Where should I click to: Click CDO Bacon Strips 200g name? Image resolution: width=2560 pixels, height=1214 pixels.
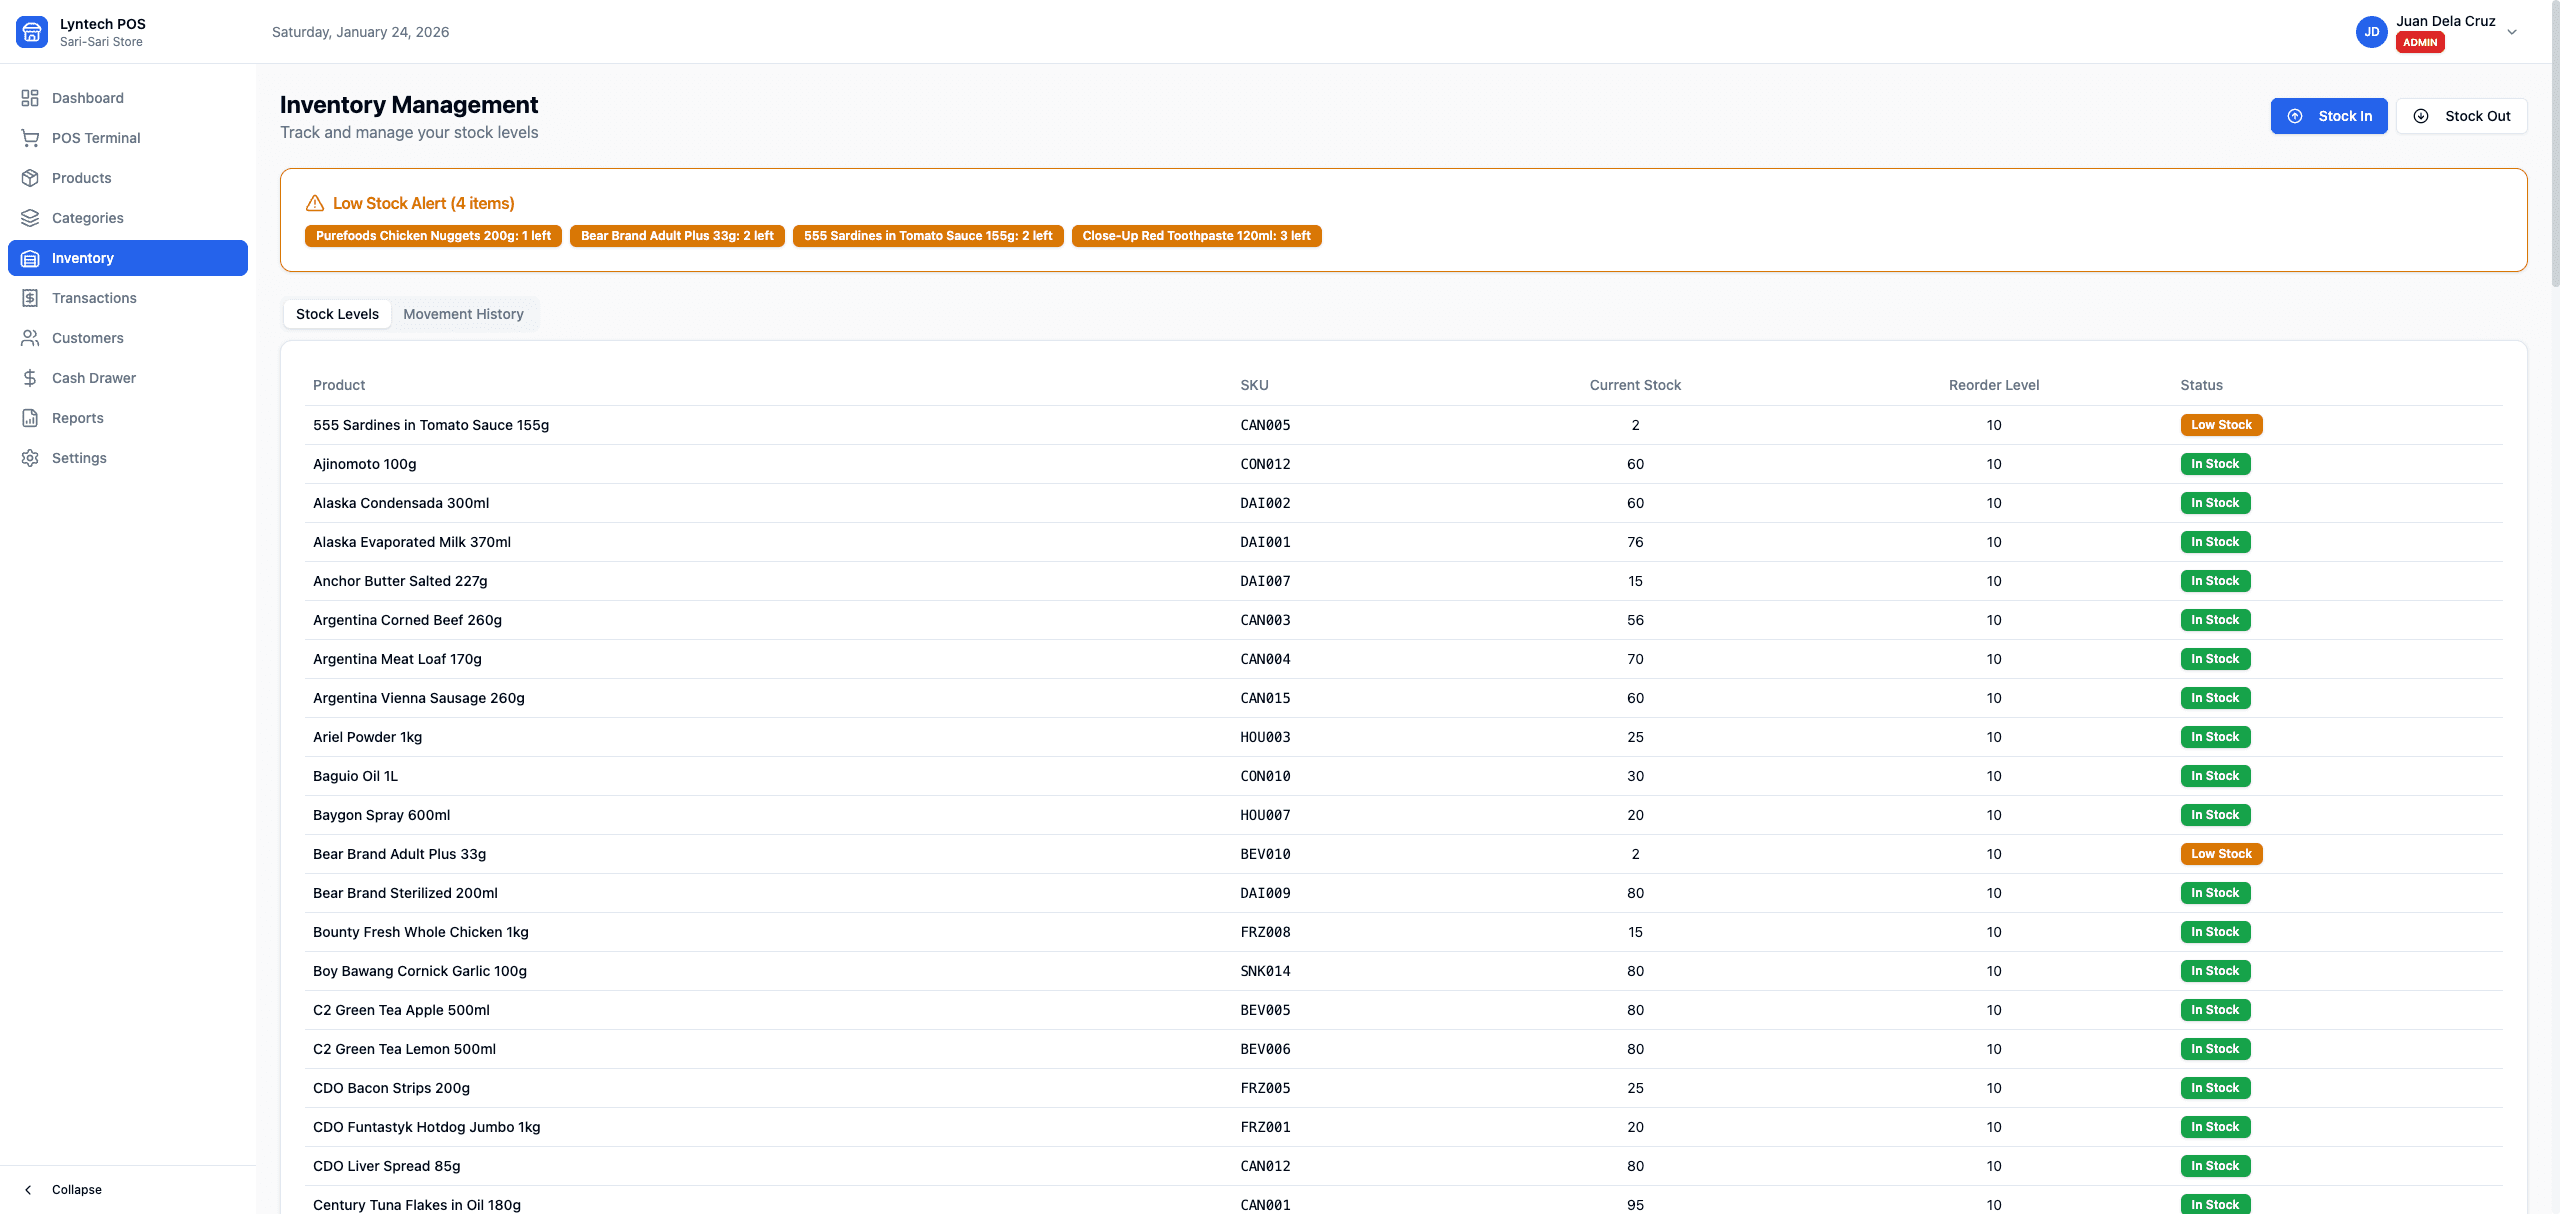391,1088
